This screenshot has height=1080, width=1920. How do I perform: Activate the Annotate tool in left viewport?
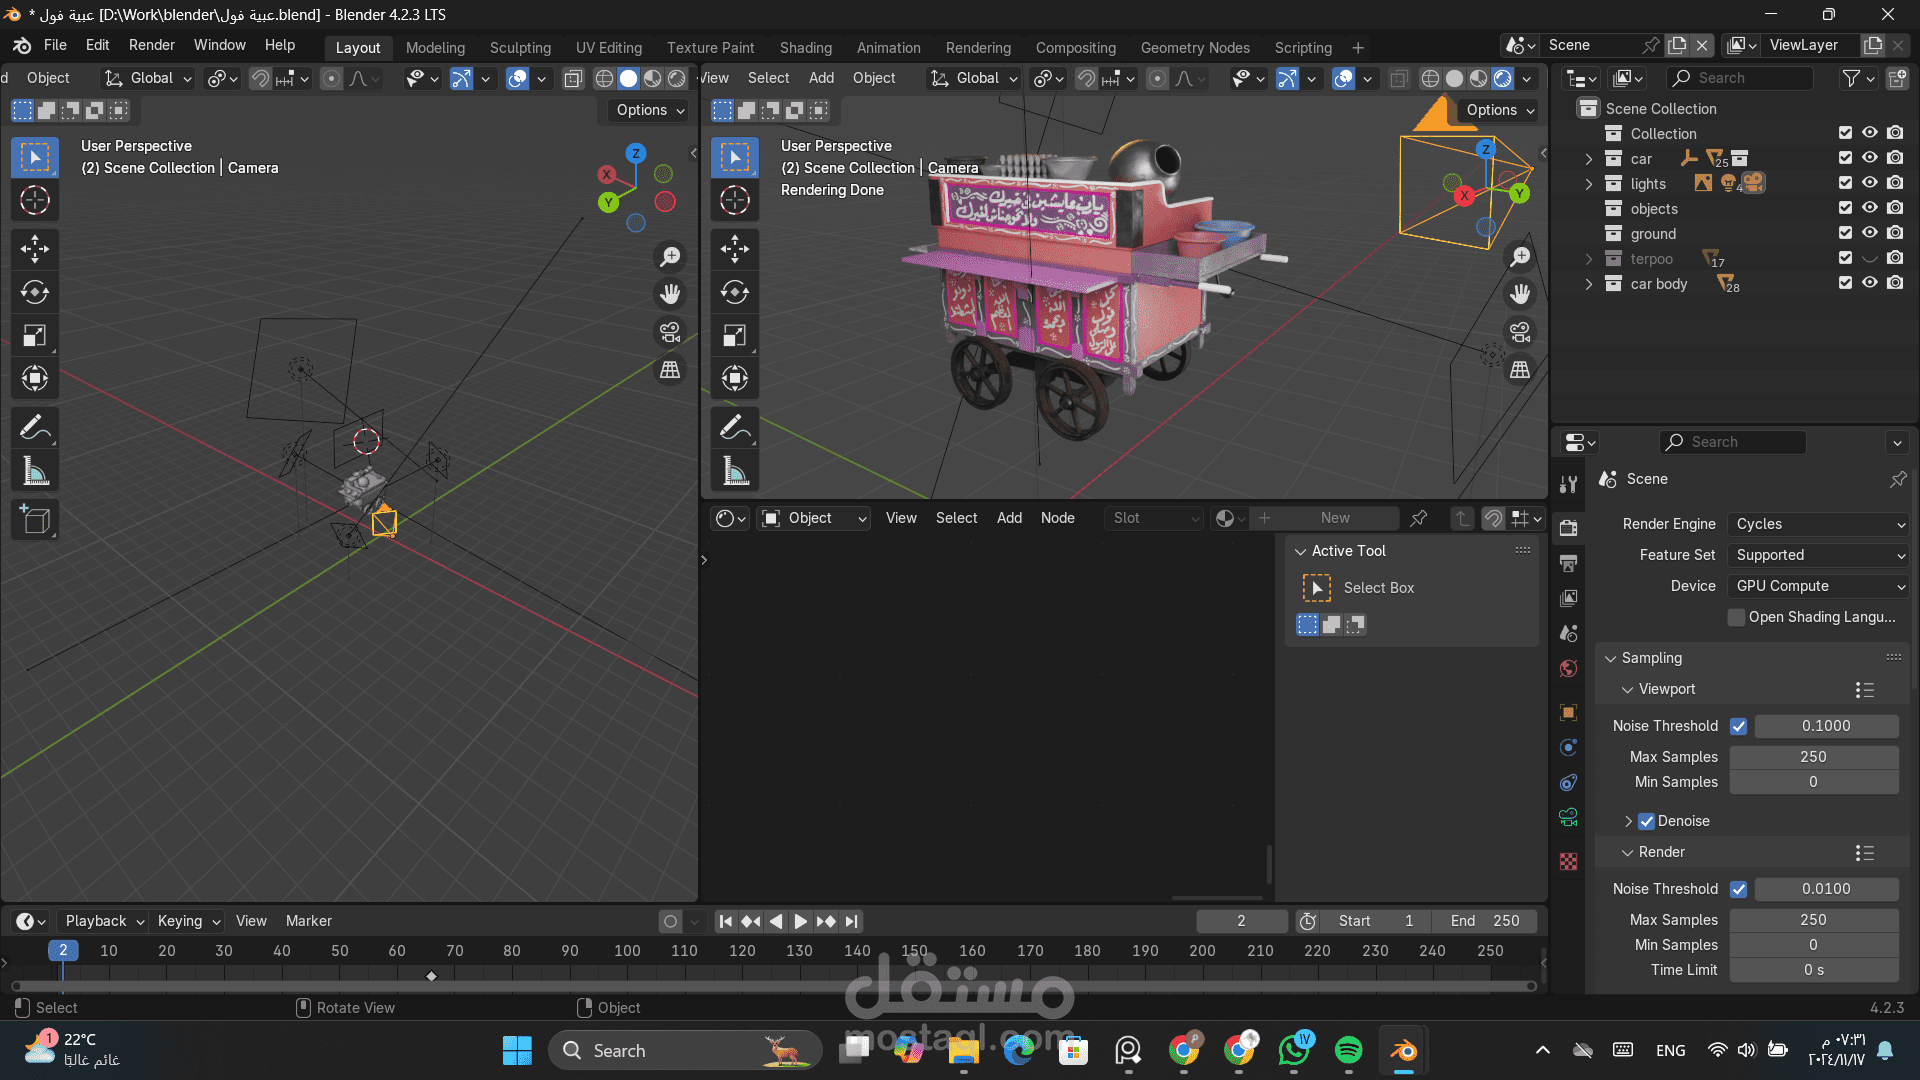point(35,428)
